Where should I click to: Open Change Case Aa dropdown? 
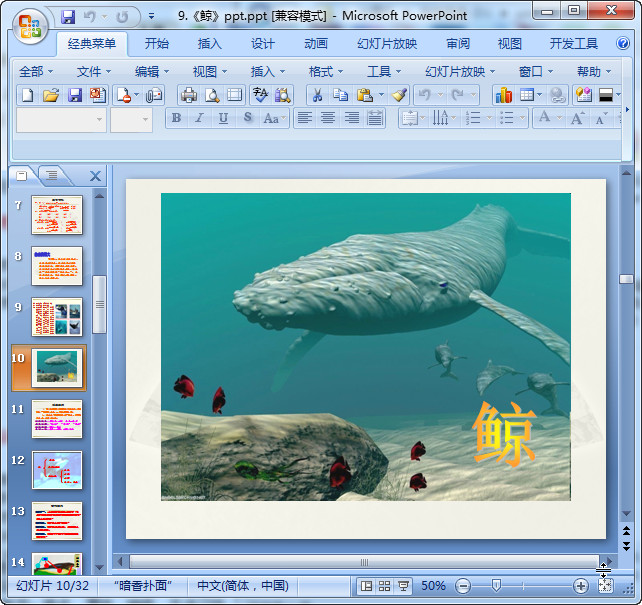point(275,118)
